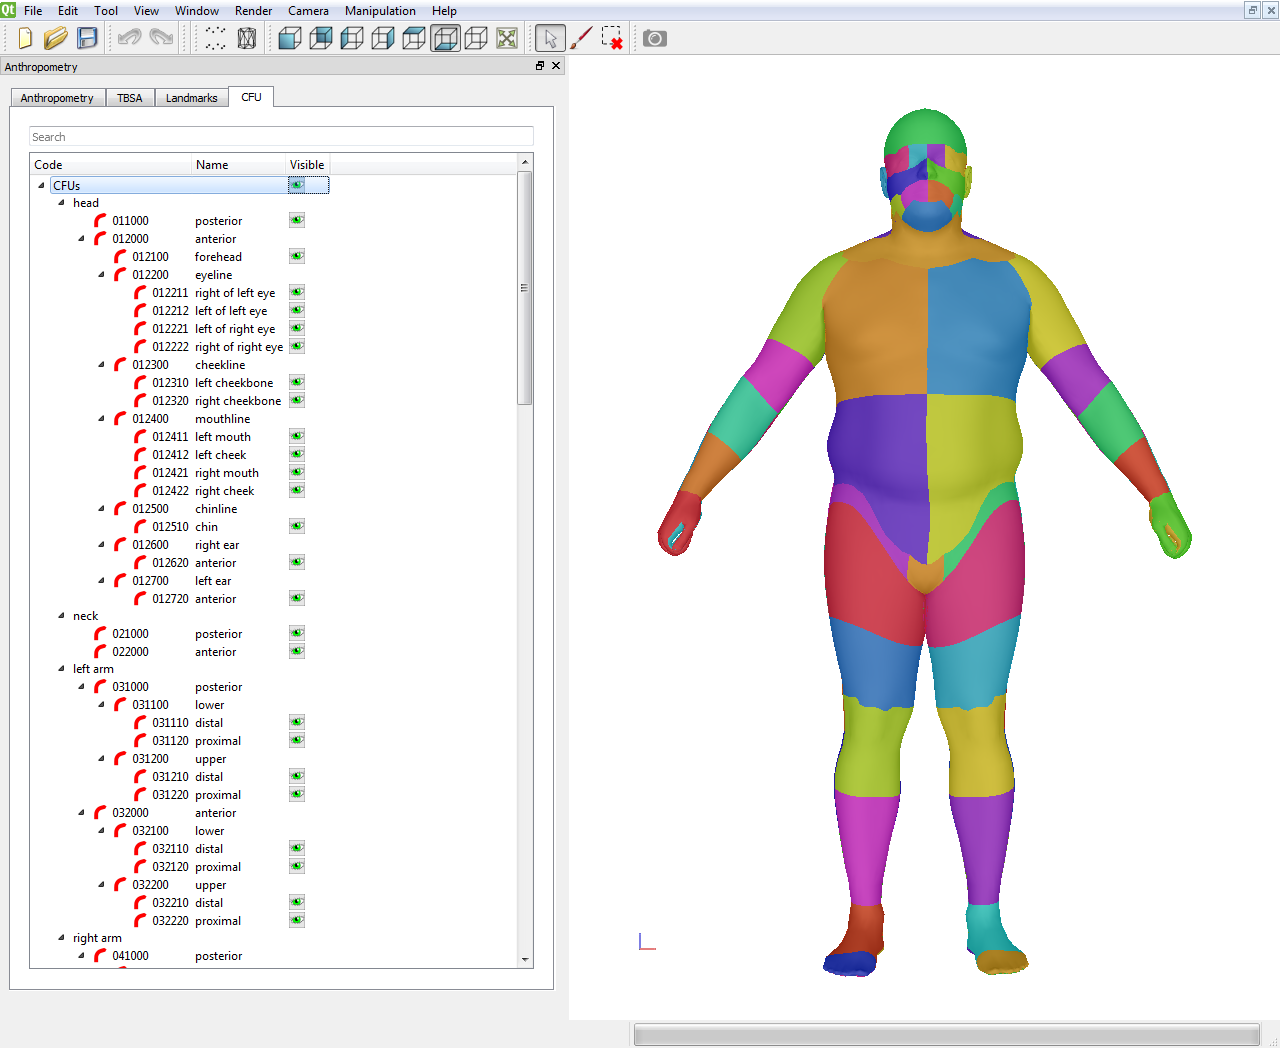The image size is (1280, 1048).
Task: Collapse the CFUs root node
Action: click(41, 185)
